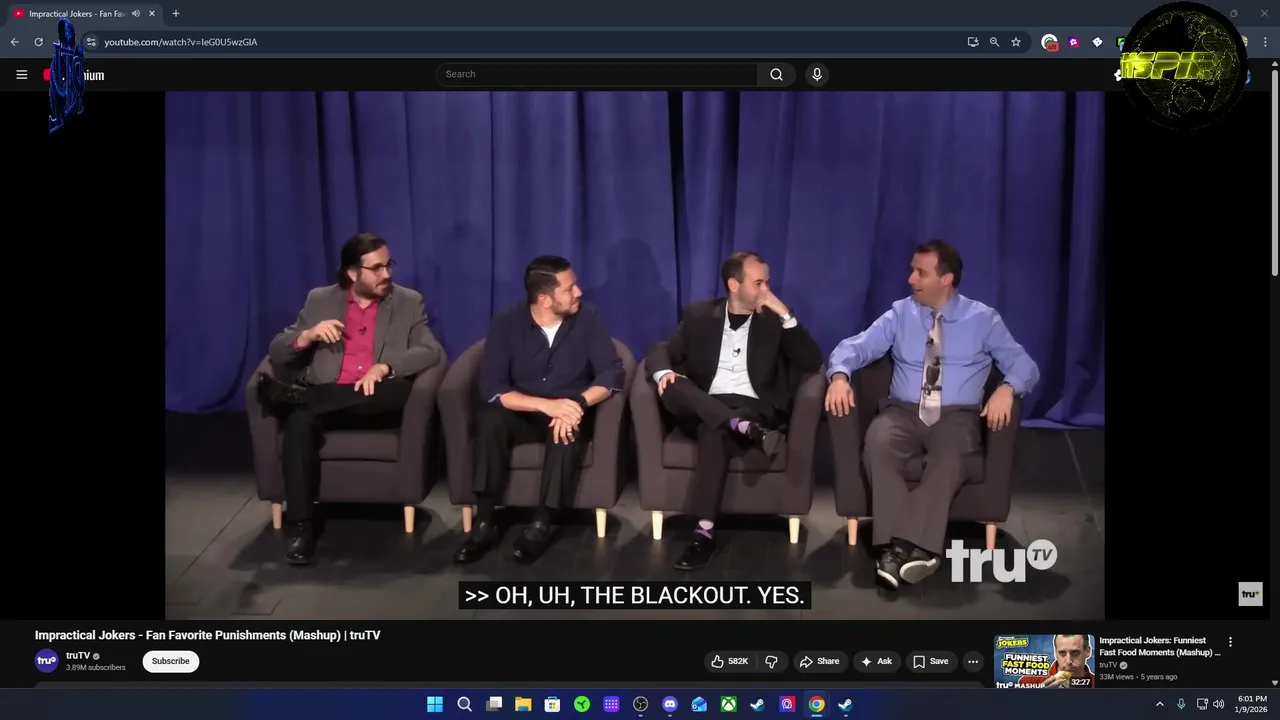Click the '3.89M subscribers' text
Viewport: 1280px width, 720px height.
pyautogui.click(x=96, y=667)
